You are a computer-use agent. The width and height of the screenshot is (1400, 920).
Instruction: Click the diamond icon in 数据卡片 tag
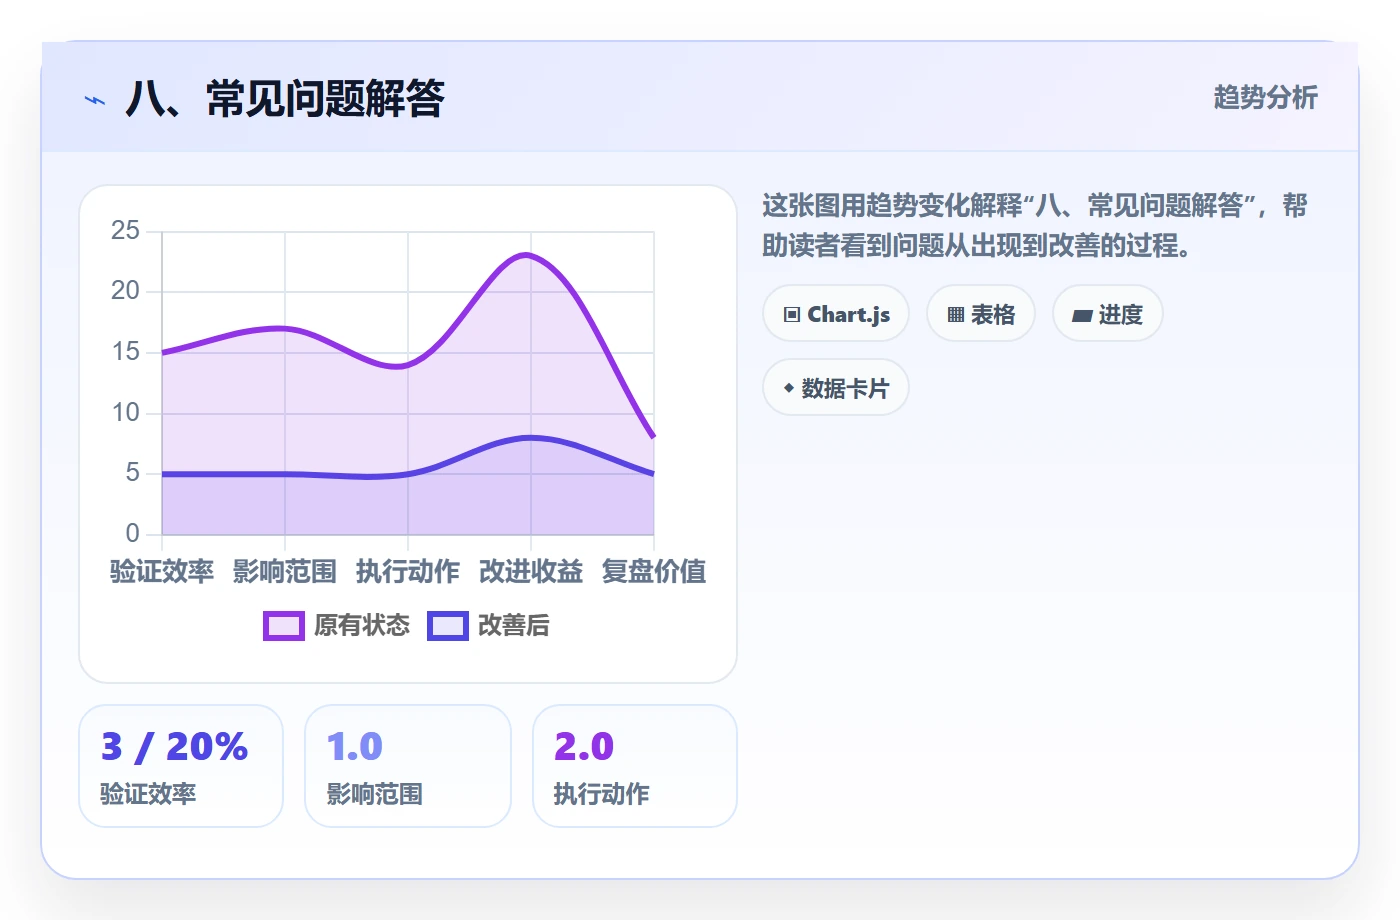pos(789,388)
